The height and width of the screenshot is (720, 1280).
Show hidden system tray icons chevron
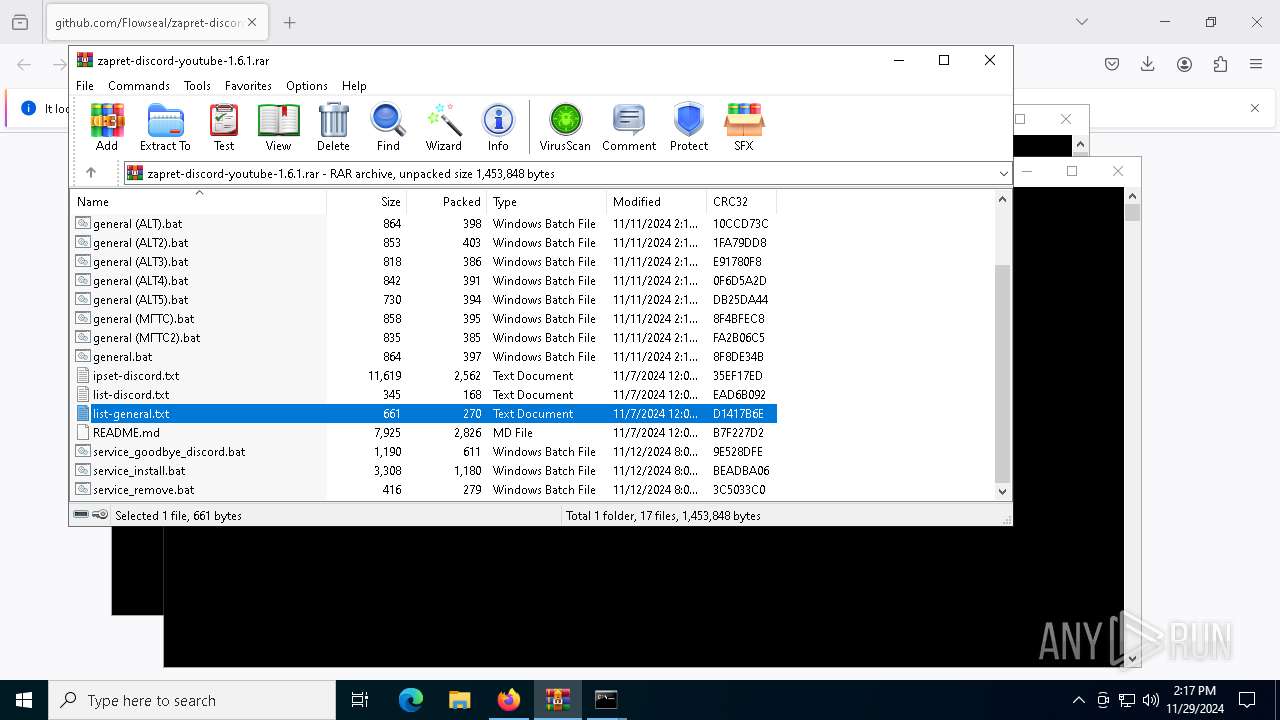coord(1078,700)
